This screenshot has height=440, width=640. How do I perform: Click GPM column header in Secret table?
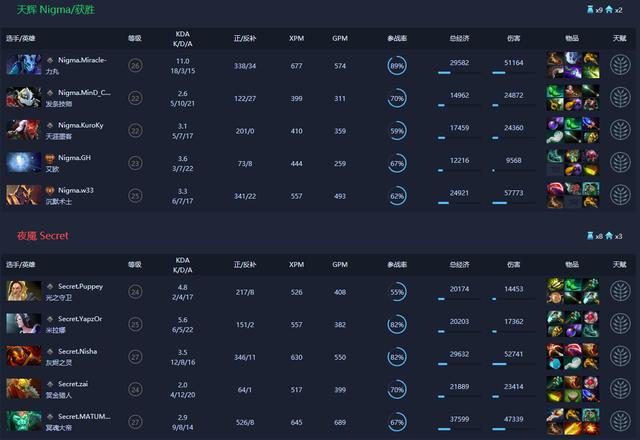(340, 264)
